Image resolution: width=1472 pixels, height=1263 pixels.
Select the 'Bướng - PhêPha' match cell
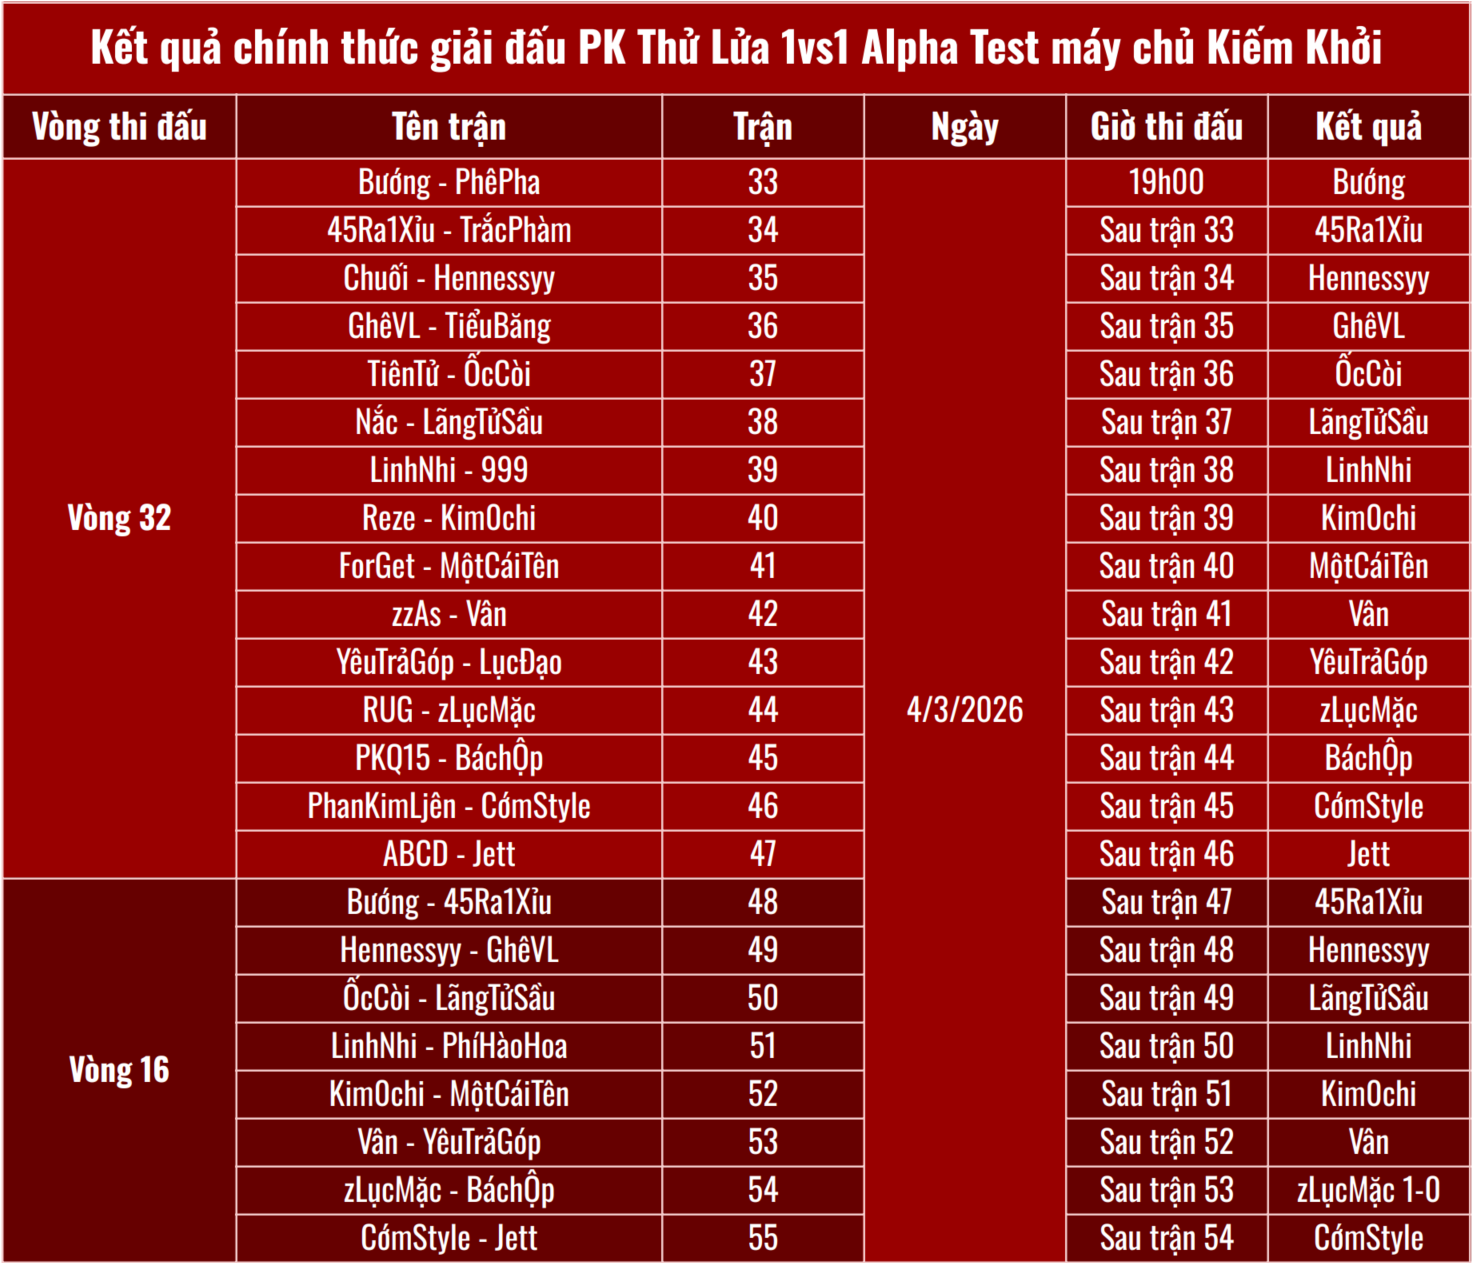point(449,182)
